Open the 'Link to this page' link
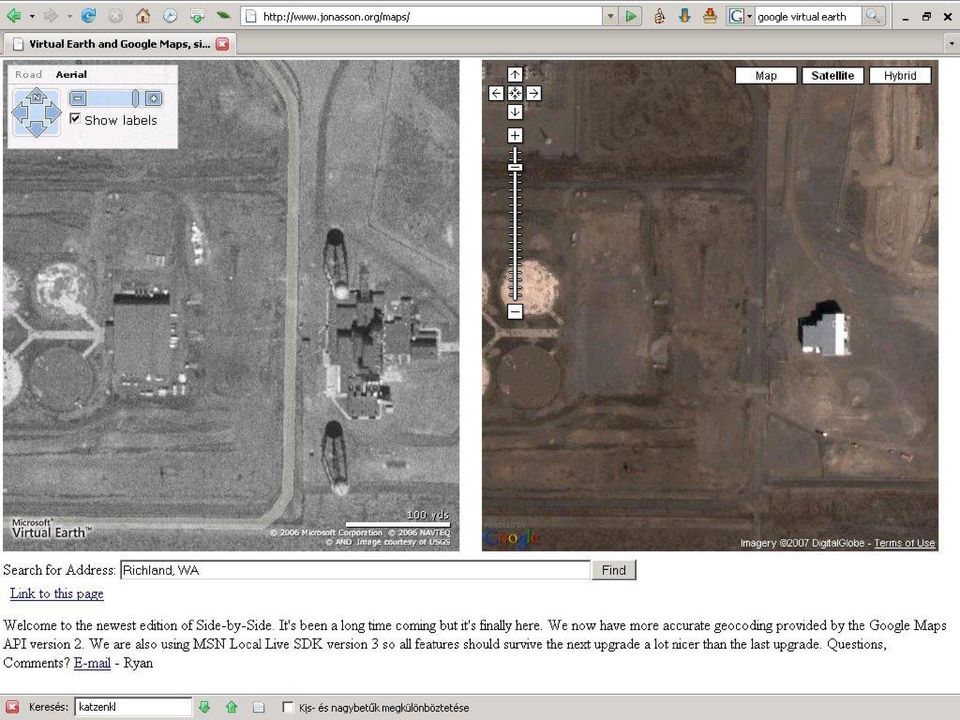This screenshot has width=960, height=720. coord(56,593)
